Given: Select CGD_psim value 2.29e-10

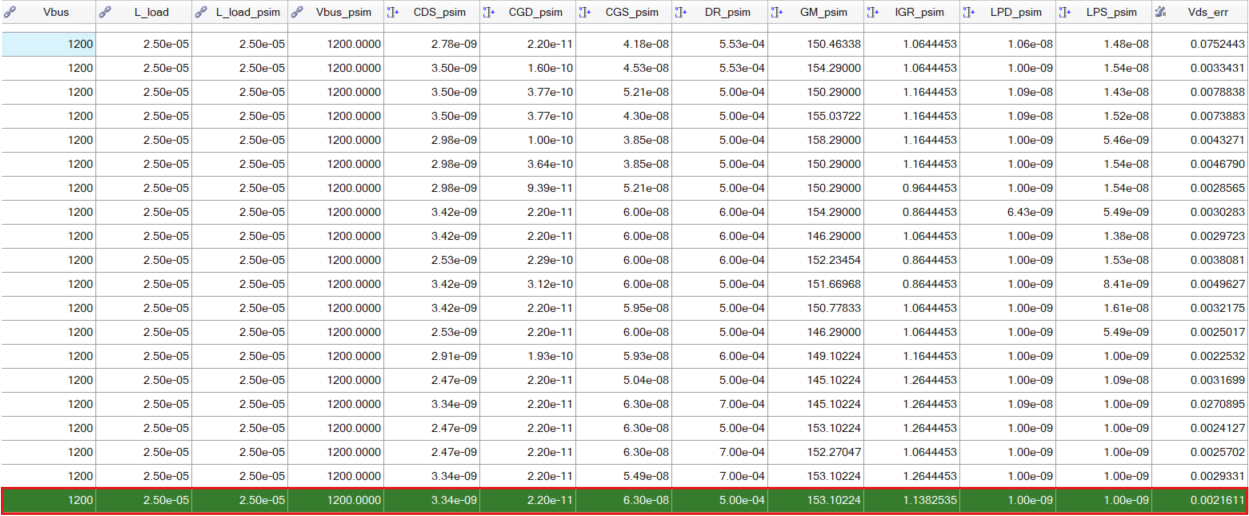Looking at the screenshot, I should click(x=549, y=260).
